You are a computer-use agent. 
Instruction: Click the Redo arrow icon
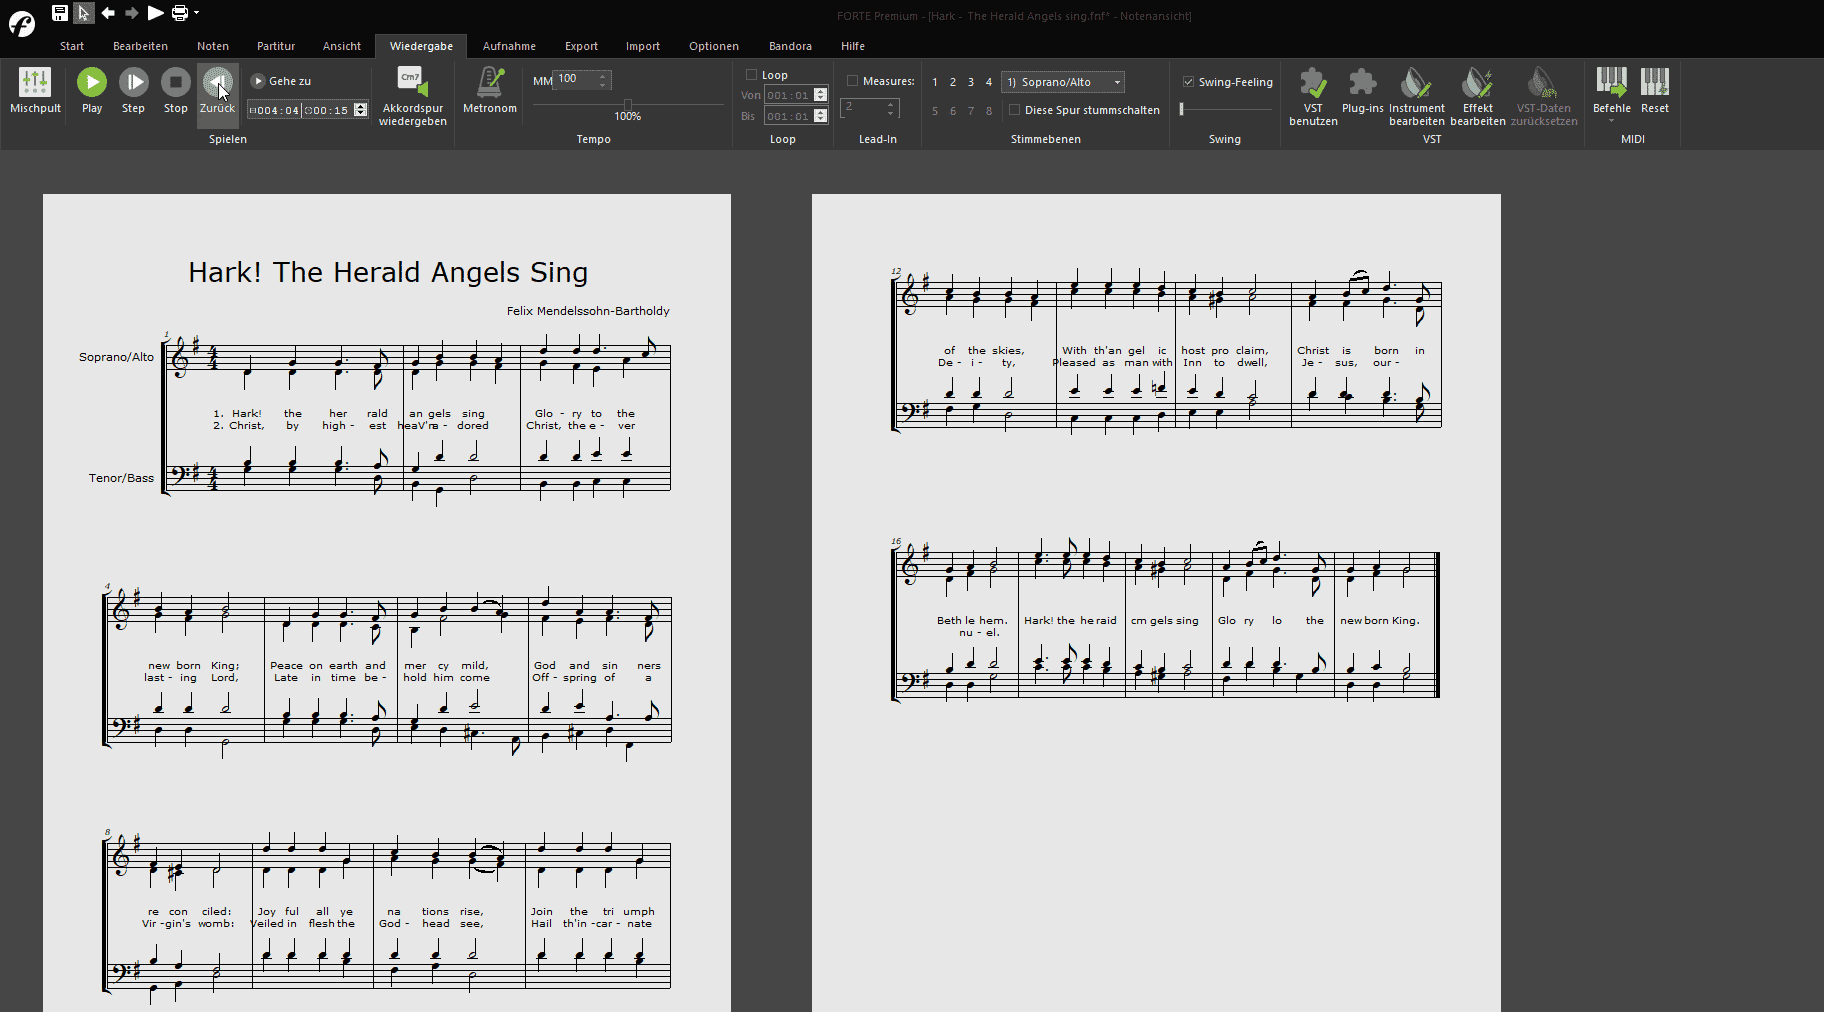coord(132,13)
